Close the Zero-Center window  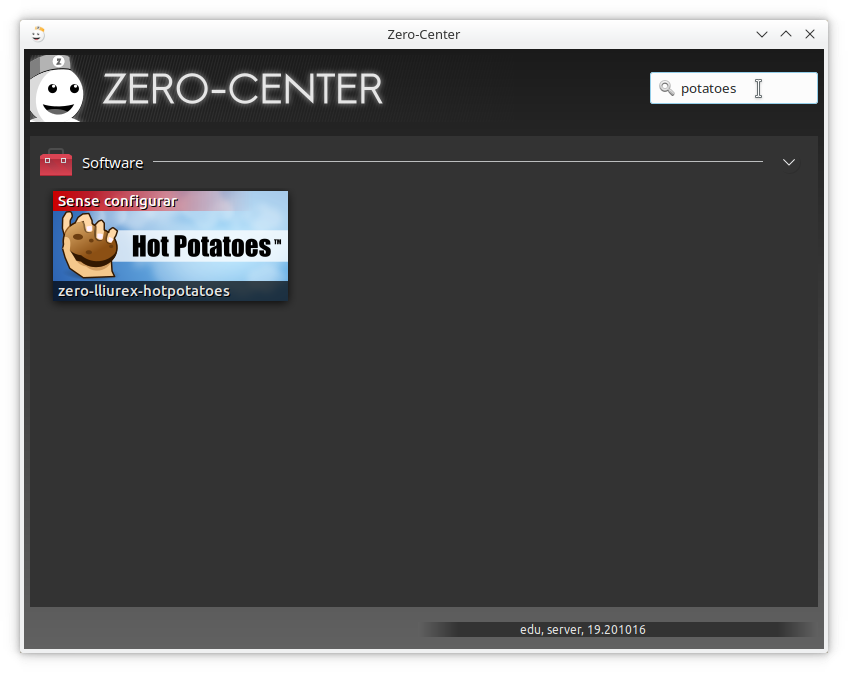[x=810, y=34]
